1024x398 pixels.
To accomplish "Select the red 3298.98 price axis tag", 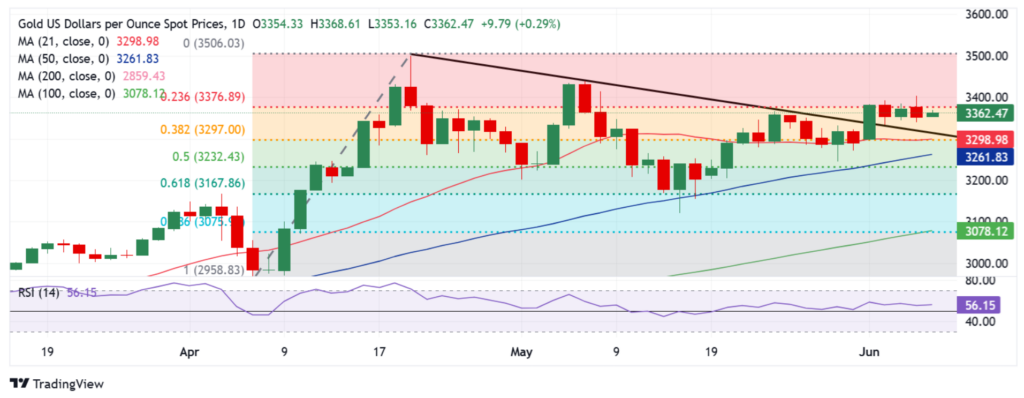I will (x=985, y=140).
